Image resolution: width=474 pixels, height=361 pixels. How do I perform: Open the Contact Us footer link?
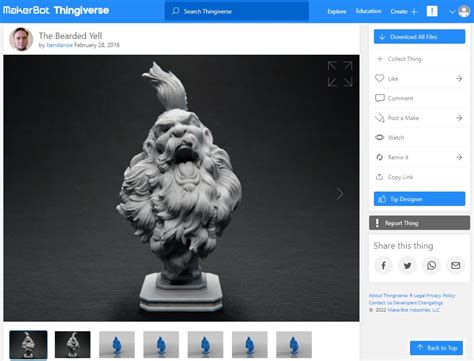tap(380, 303)
